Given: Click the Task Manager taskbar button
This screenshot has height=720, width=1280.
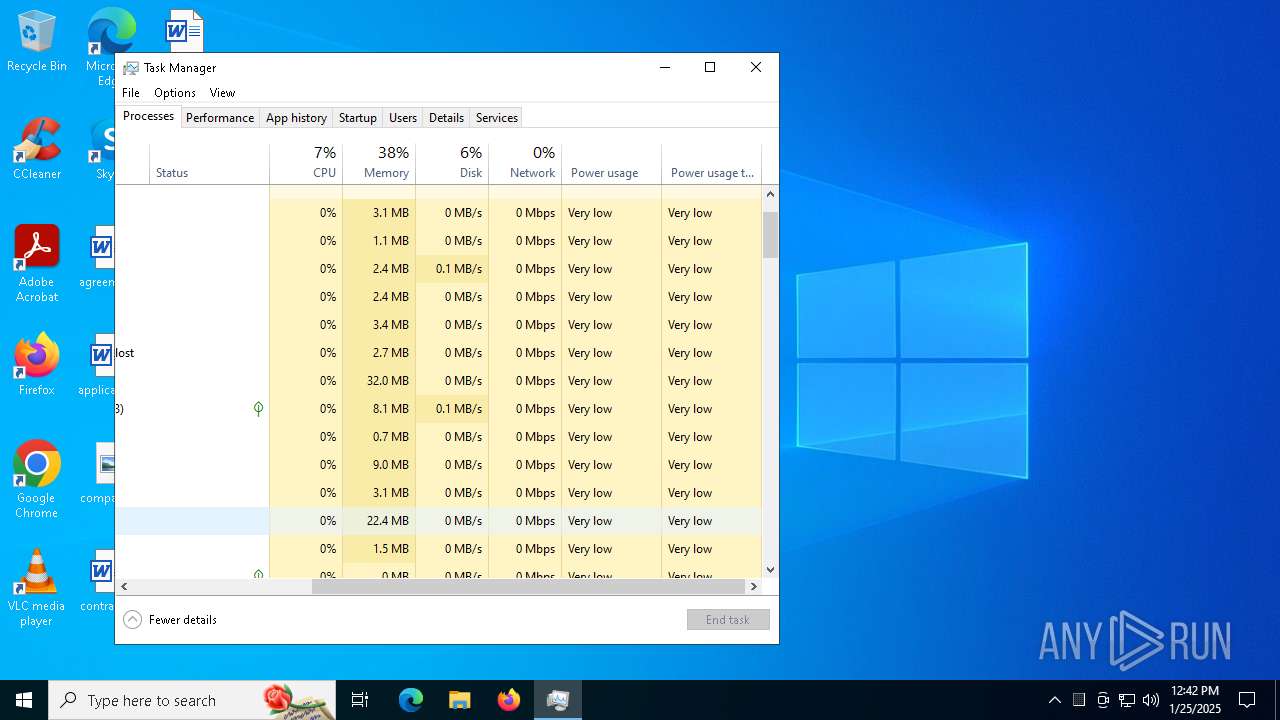Looking at the screenshot, I should (x=558, y=700).
